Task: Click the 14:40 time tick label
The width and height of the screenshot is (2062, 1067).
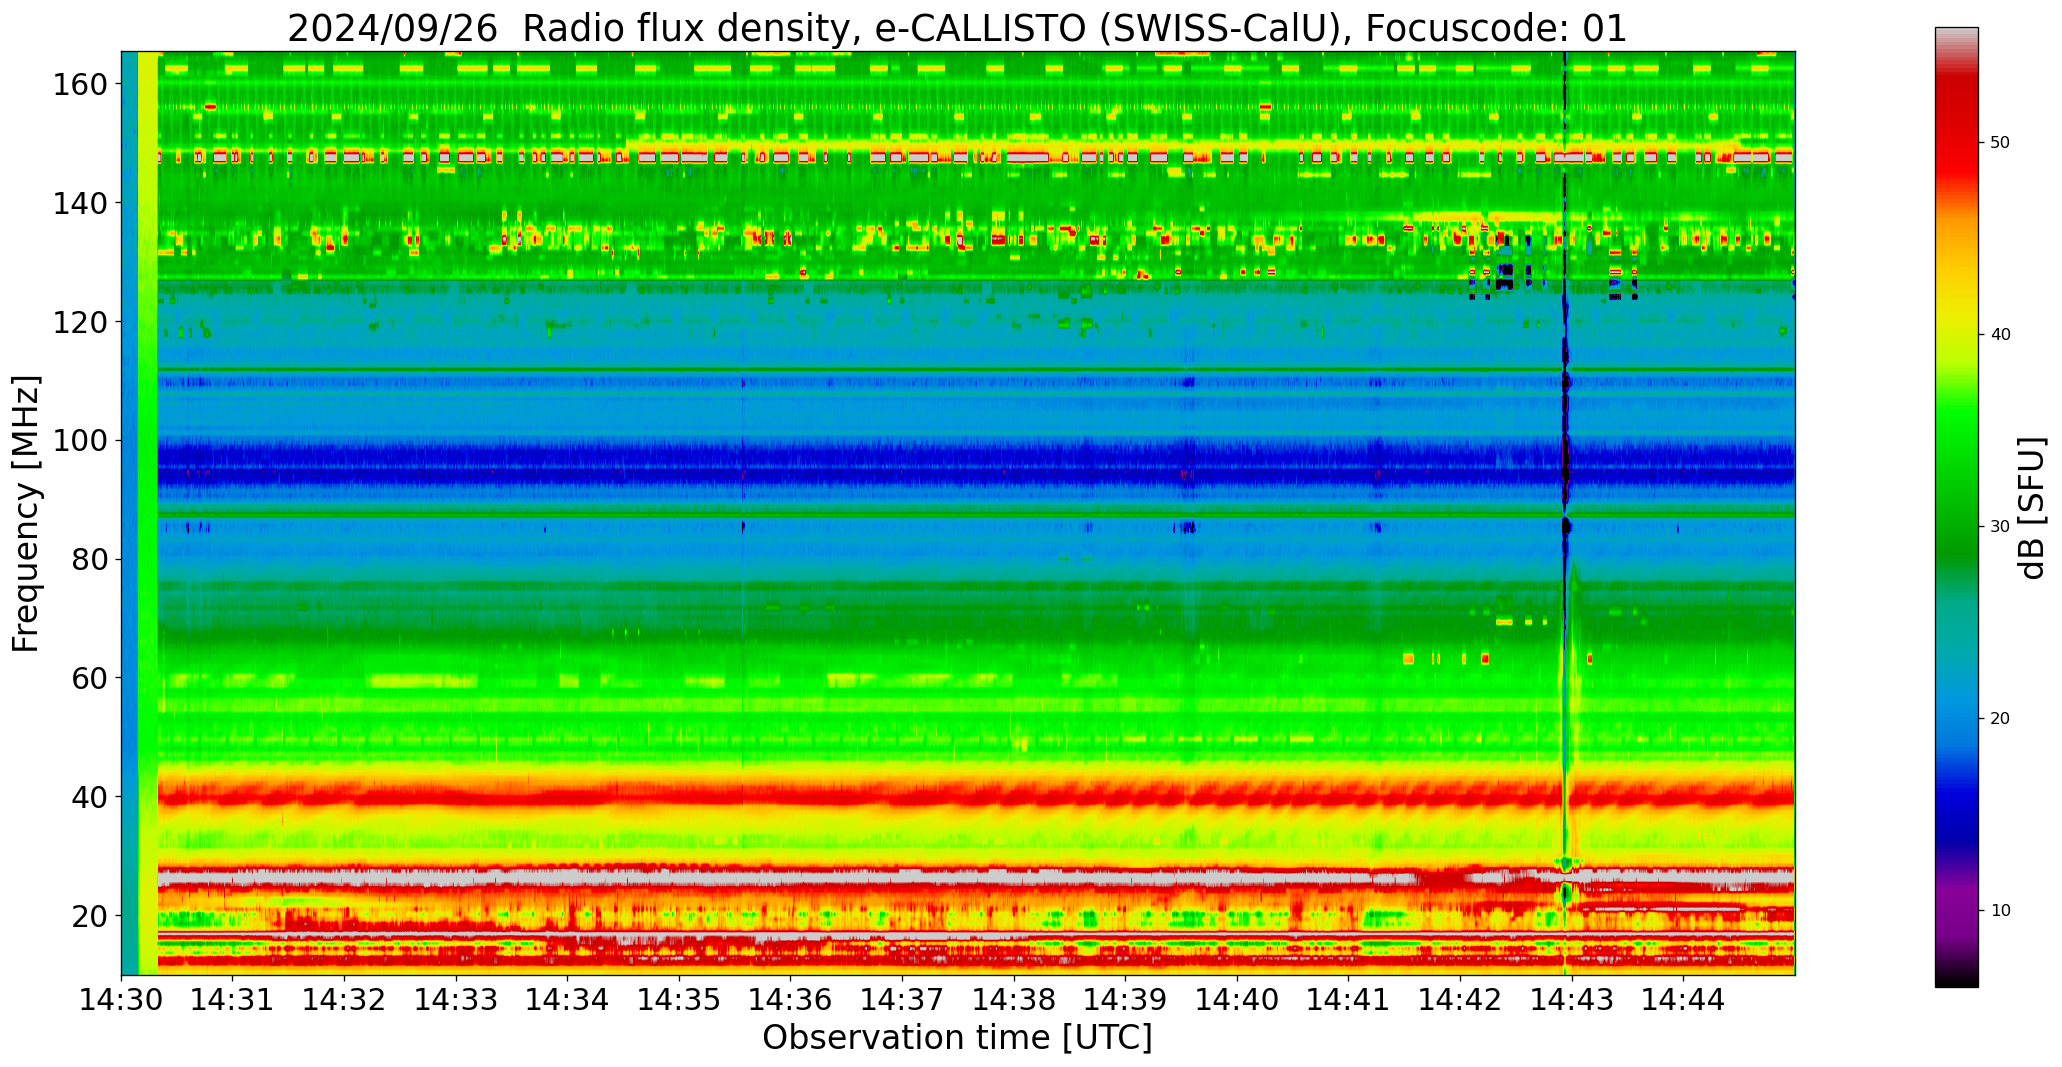Action: click(x=1237, y=999)
